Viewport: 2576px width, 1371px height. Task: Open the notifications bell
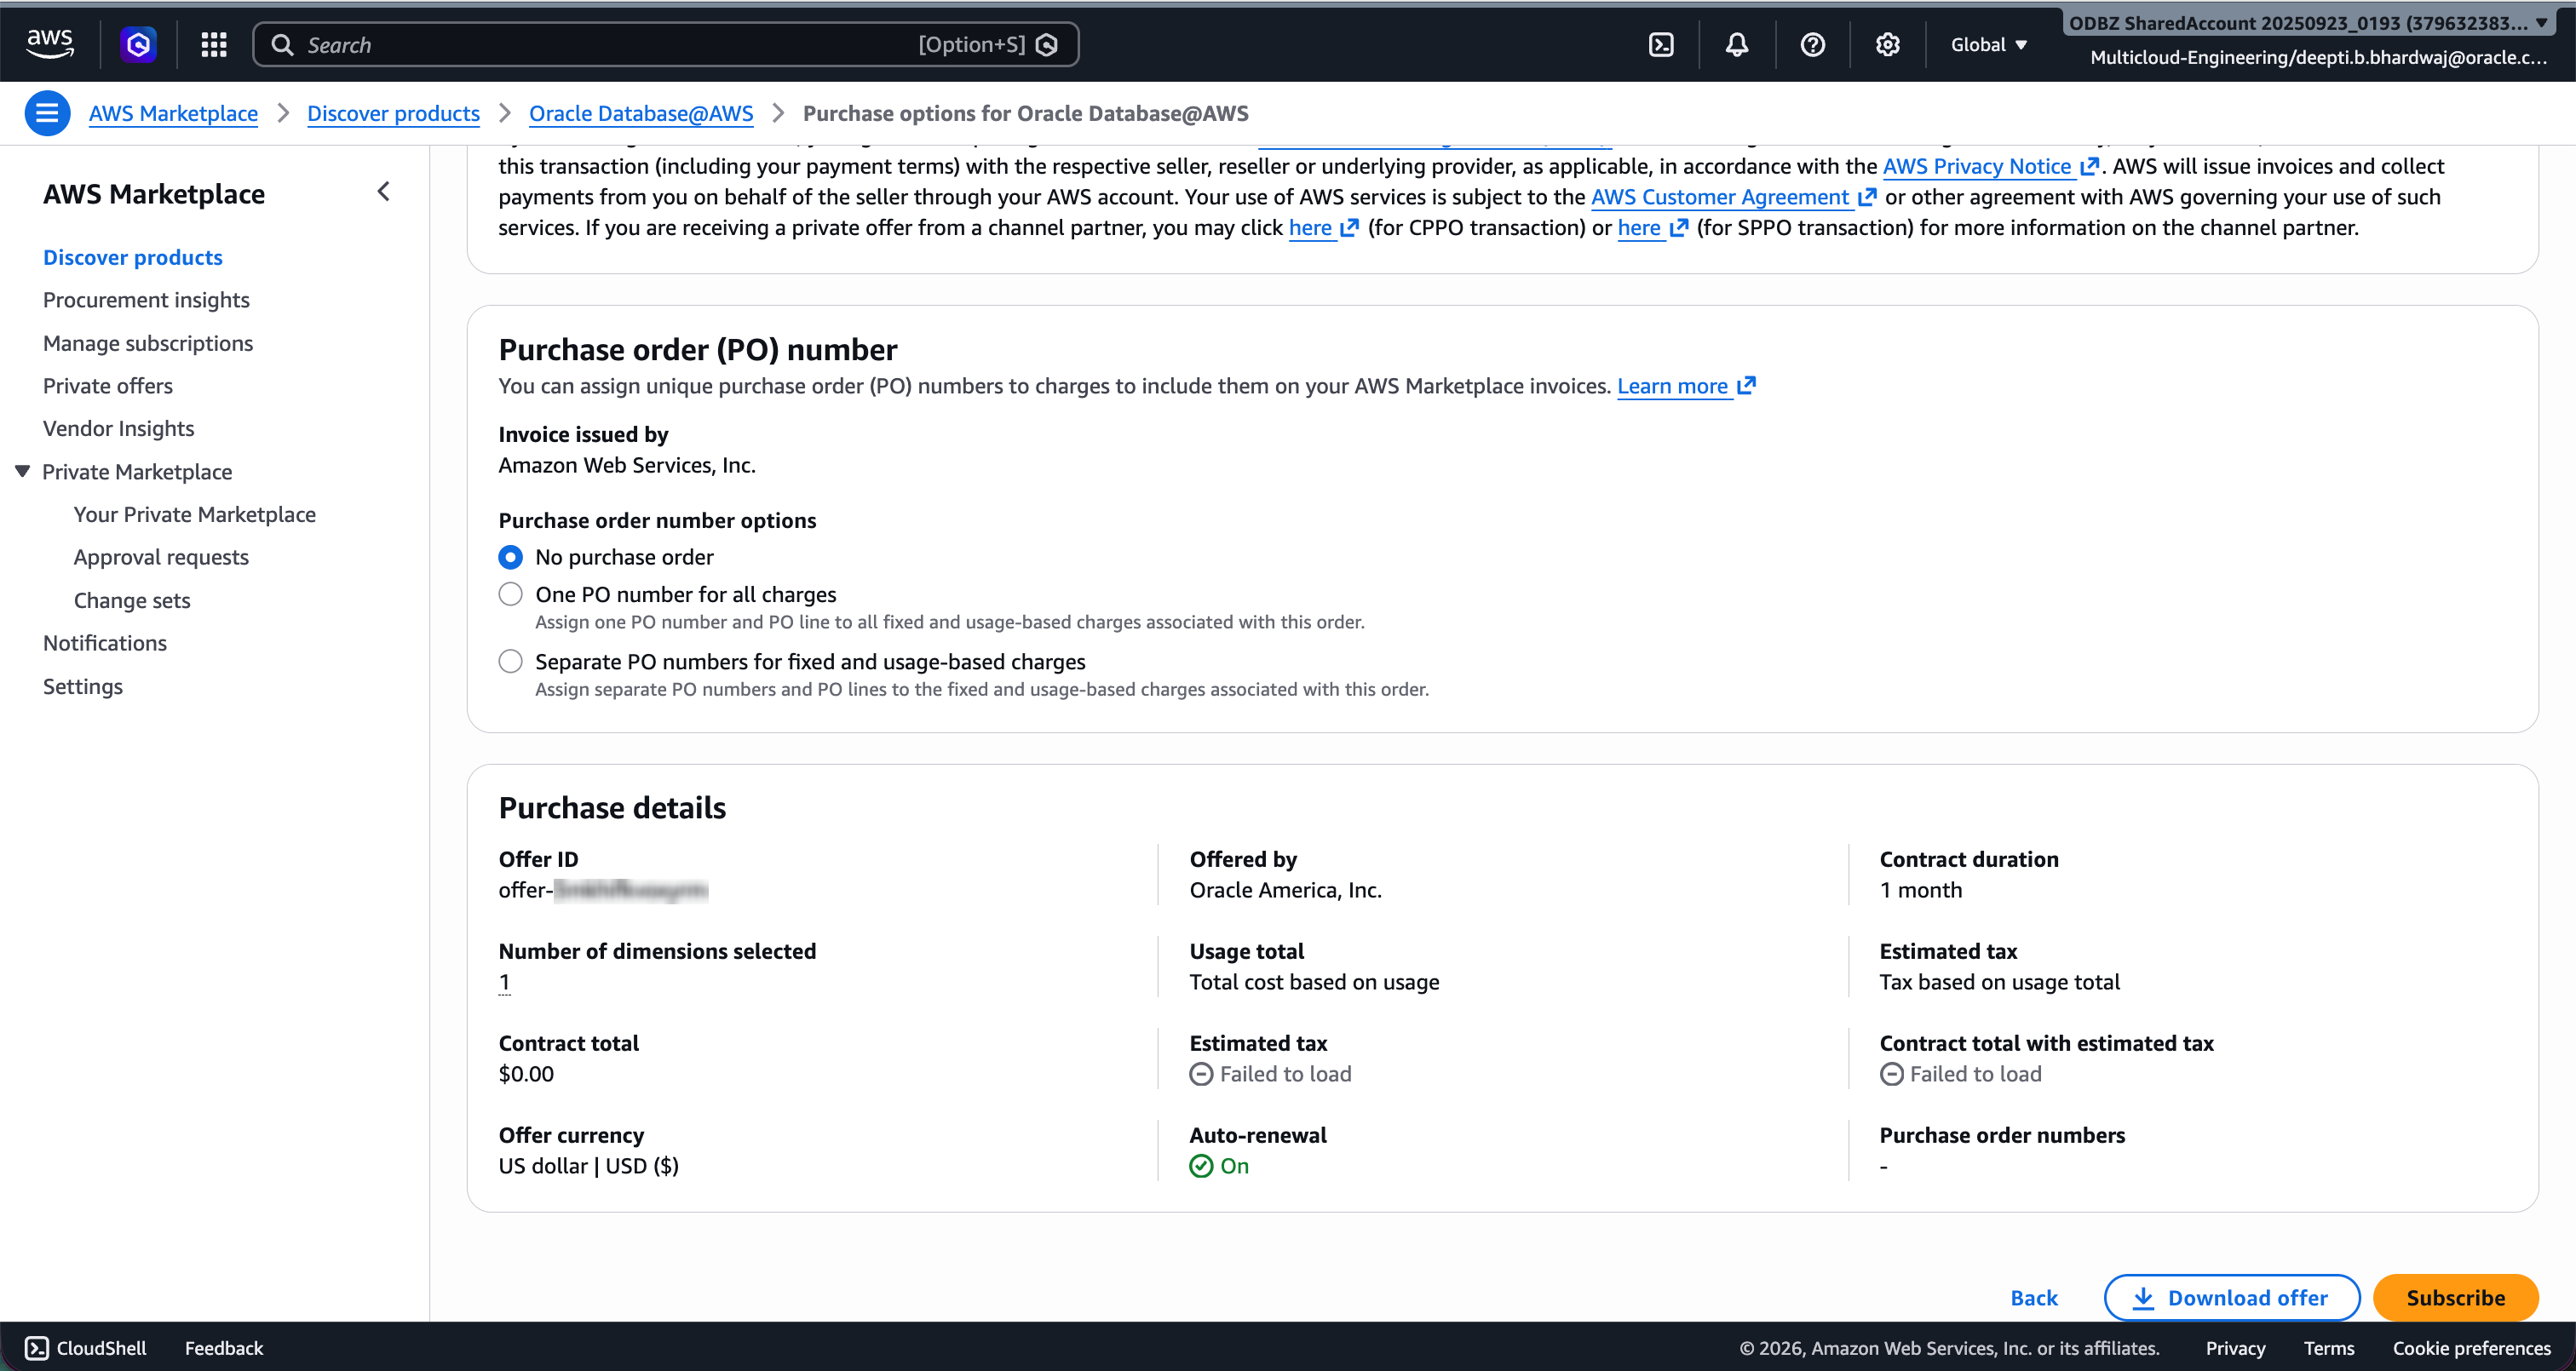(1737, 44)
